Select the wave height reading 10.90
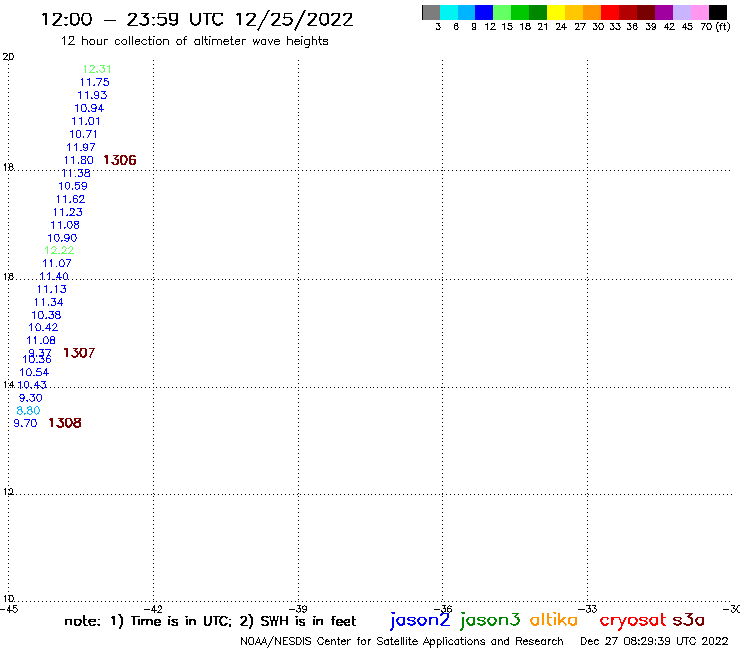The height and width of the screenshot is (650, 740). [62, 238]
